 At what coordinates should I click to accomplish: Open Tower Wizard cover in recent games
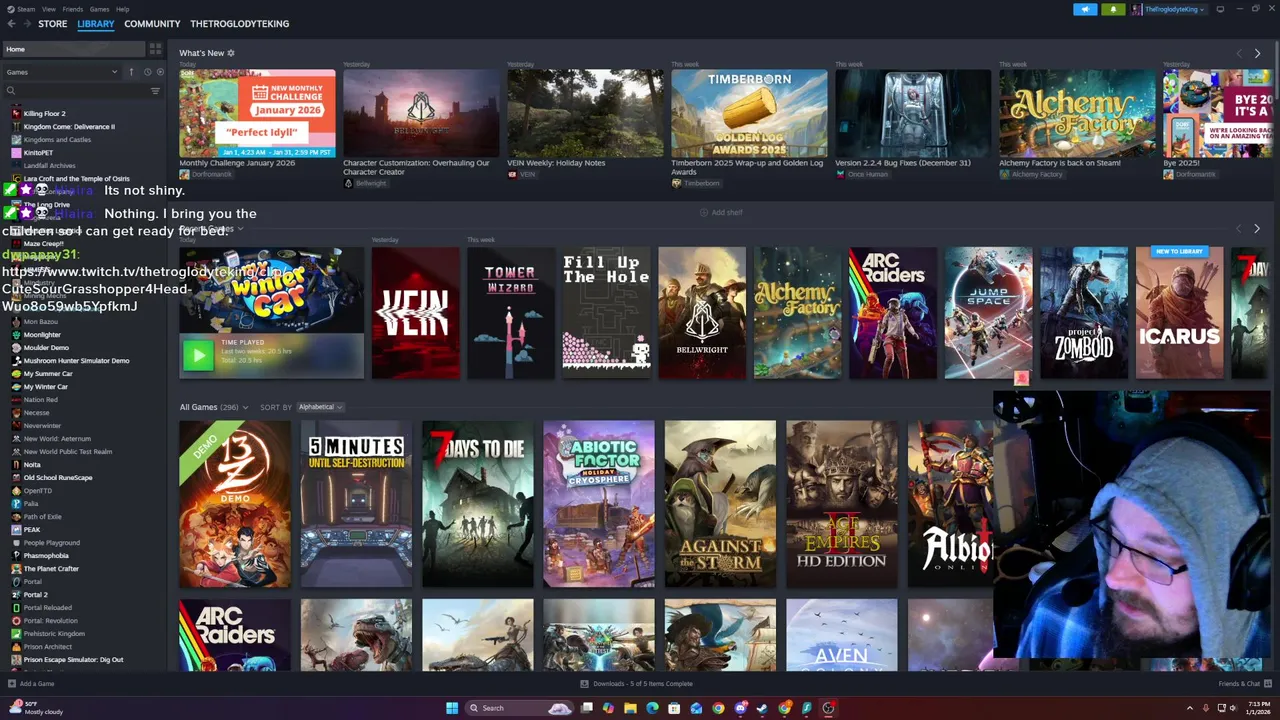510,313
